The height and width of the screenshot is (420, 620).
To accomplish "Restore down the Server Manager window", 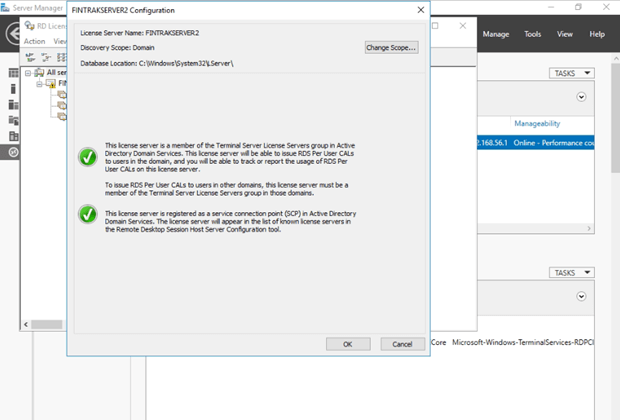I will (578, 7).
